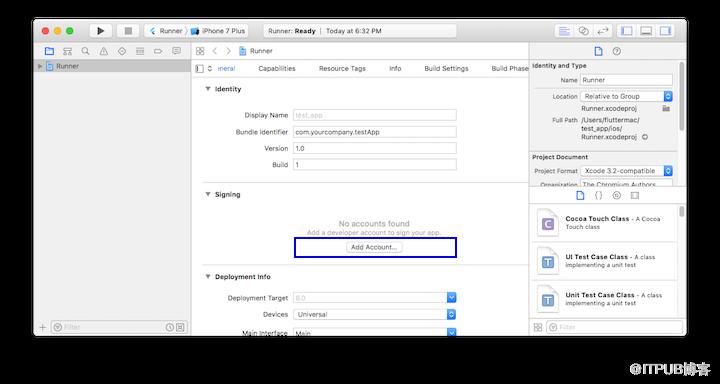Open the Report navigator
This screenshot has height=384, width=720.
point(176,51)
